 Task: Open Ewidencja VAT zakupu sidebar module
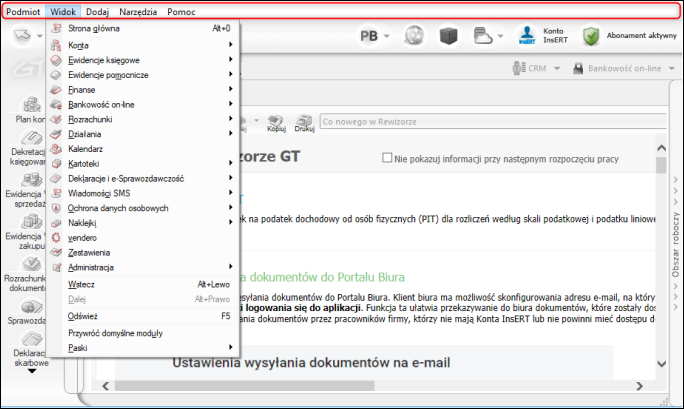tap(25, 233)
